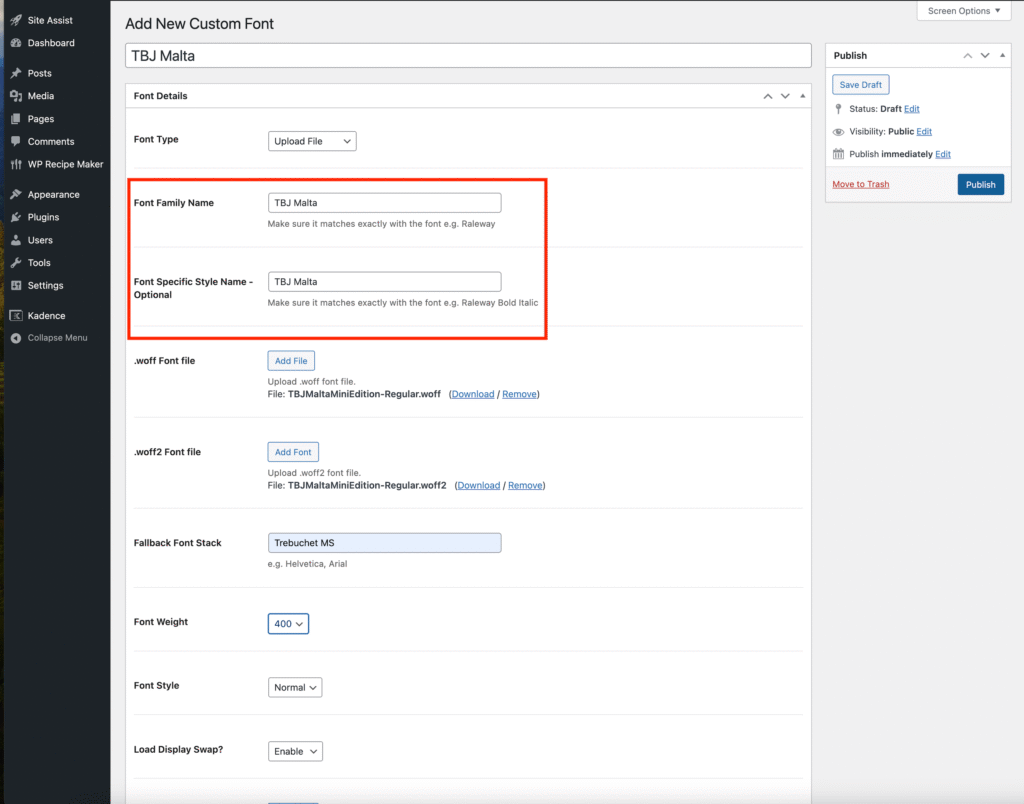
Task: Collapse the admin menu sidebar
Action: coord(56,338)
